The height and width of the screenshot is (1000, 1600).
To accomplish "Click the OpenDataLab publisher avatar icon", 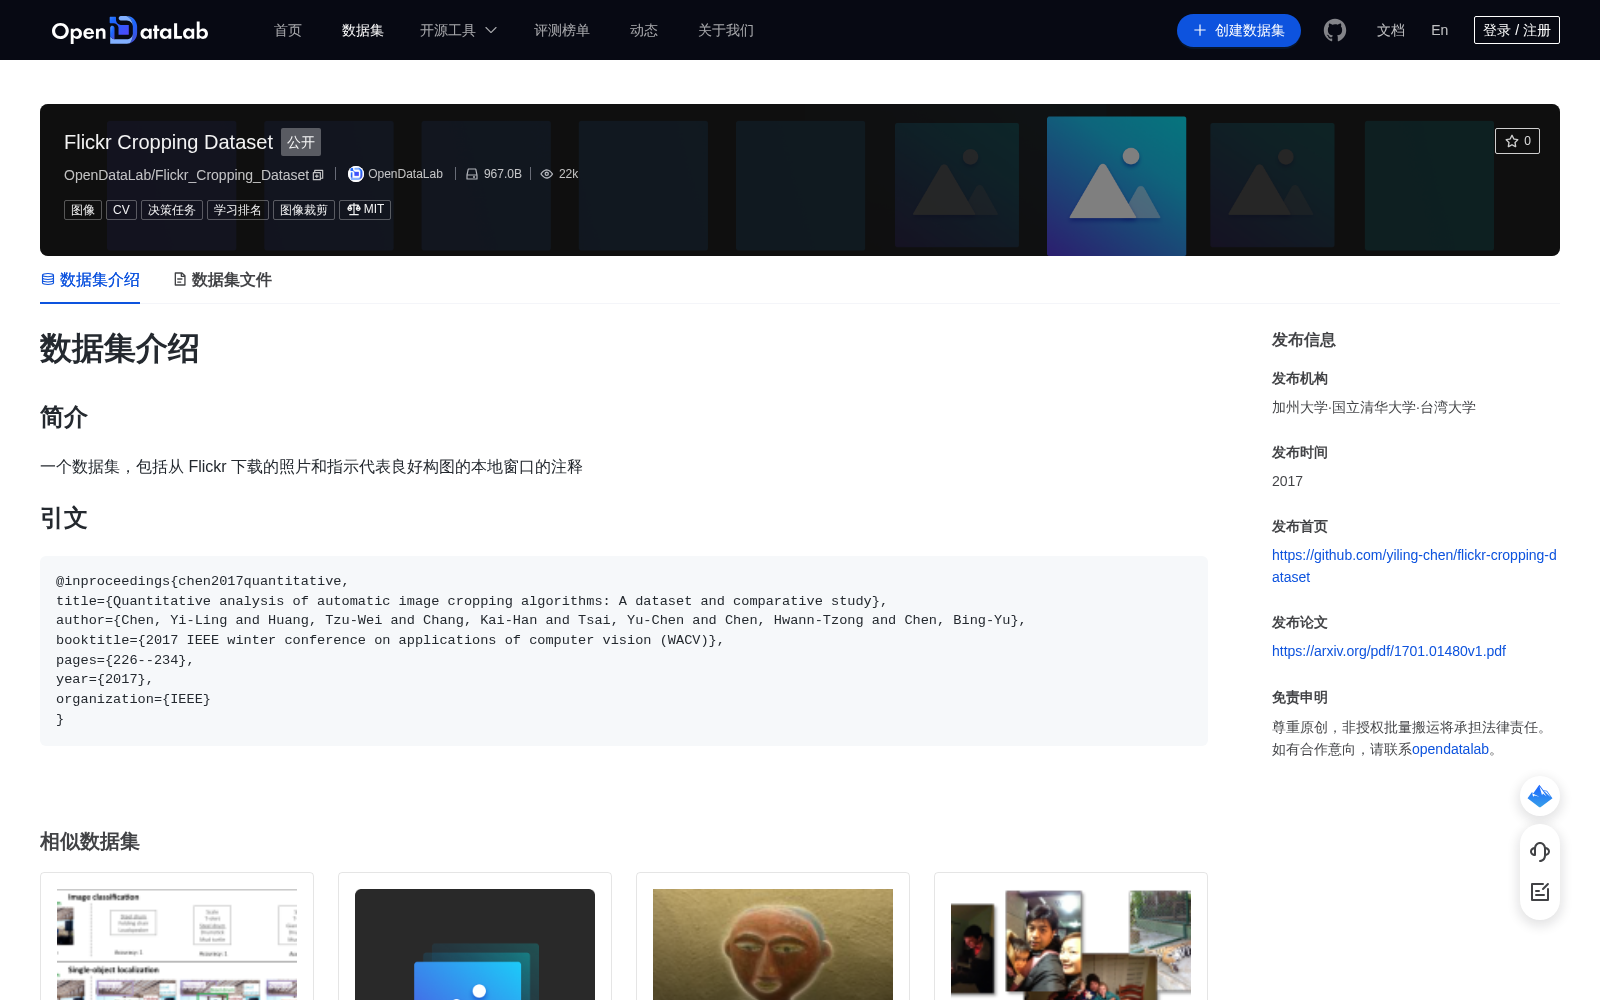I will [x=355, y=174].
